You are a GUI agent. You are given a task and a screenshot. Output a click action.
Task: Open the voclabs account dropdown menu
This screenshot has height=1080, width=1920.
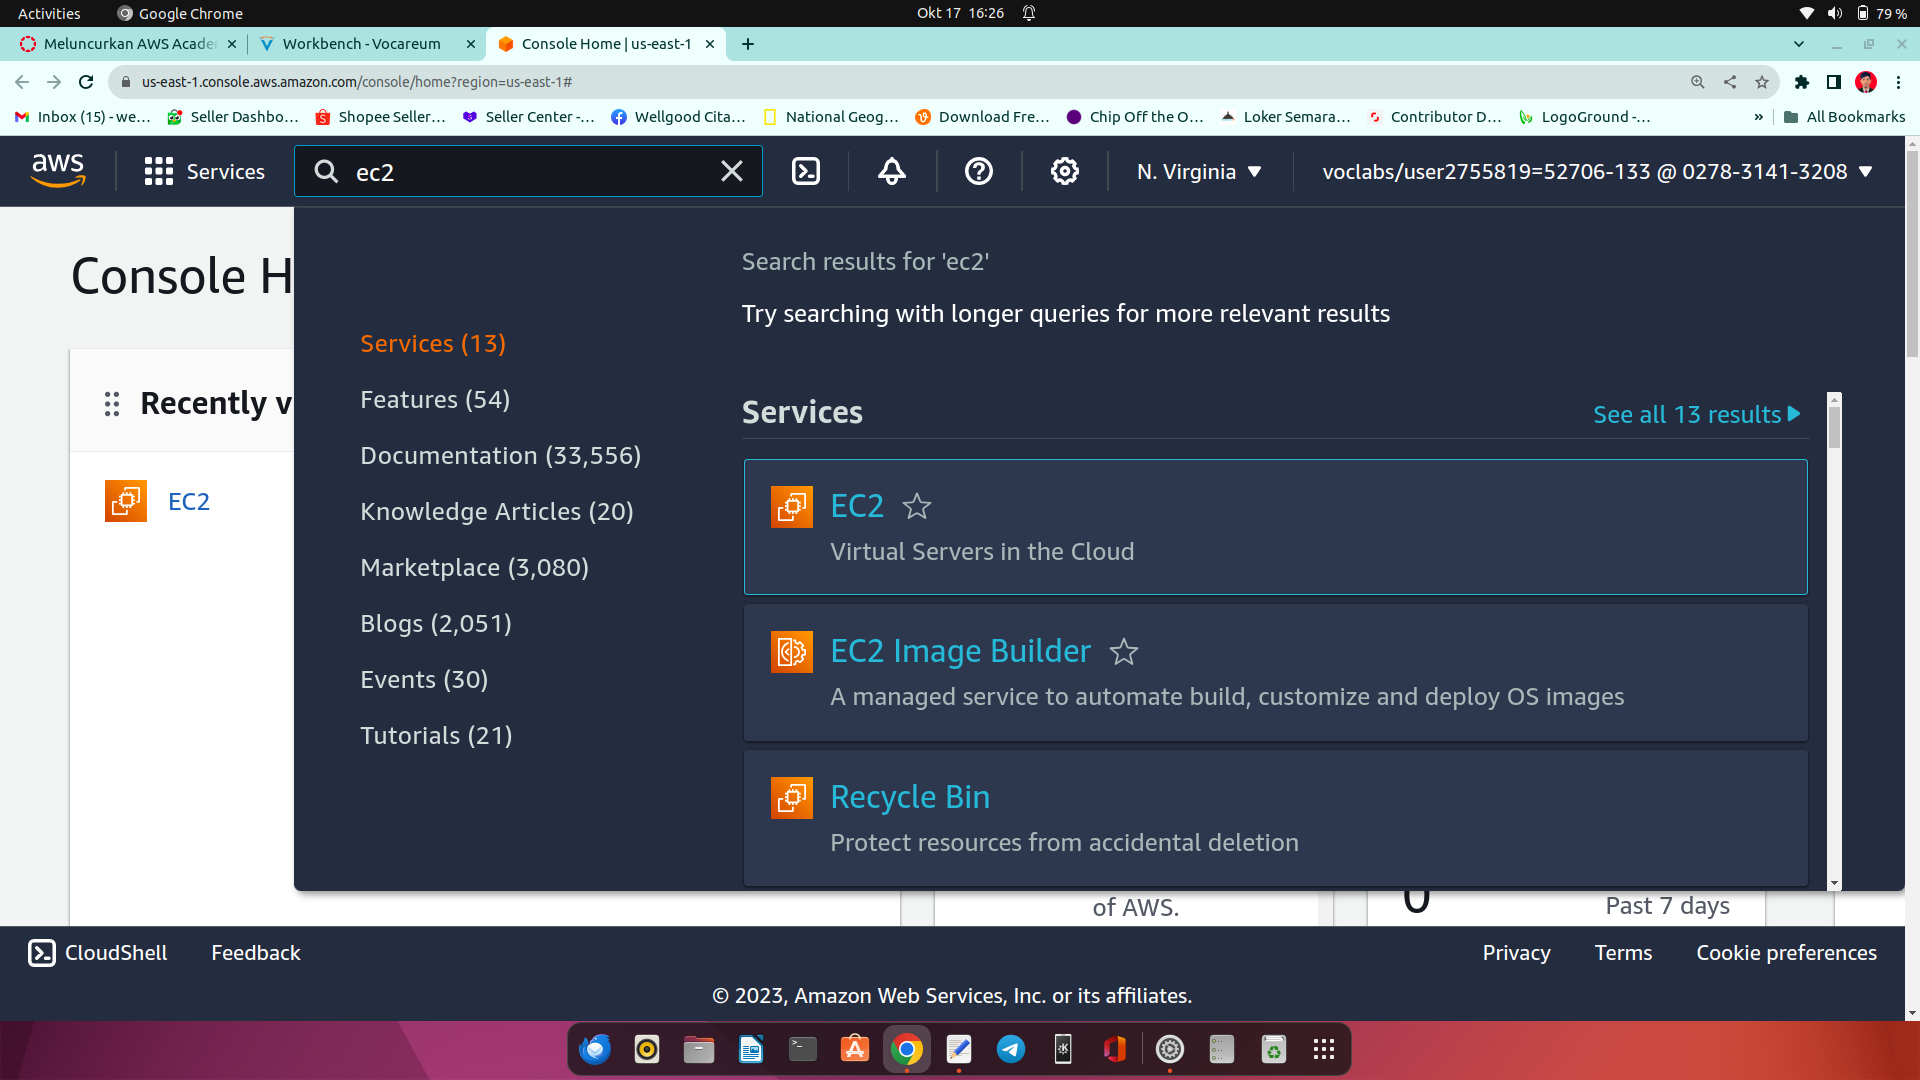click(1597, 172)
